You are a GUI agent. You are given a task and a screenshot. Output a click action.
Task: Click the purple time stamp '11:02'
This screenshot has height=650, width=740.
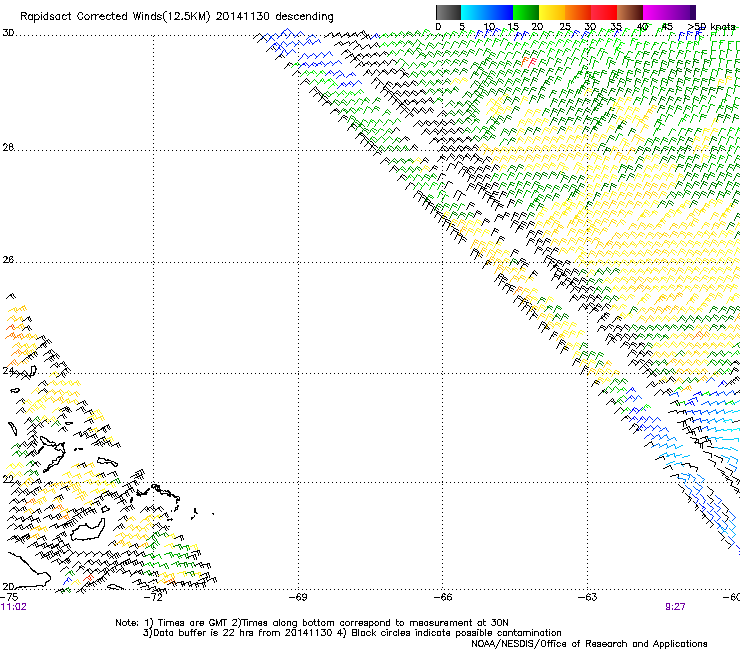point(14,607)
